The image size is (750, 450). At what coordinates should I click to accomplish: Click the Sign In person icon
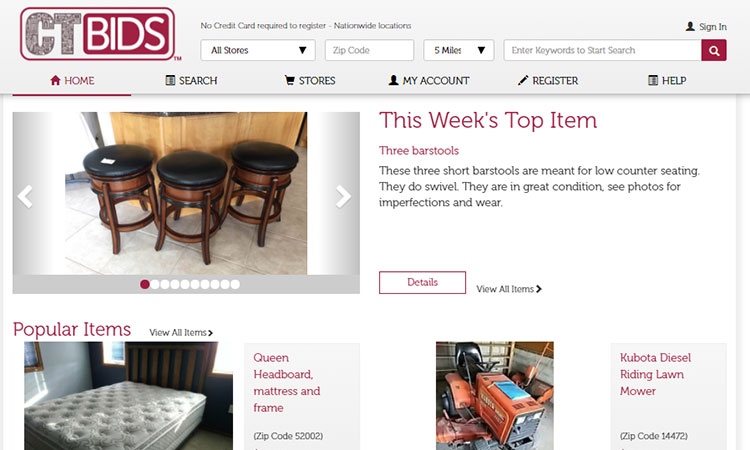pos(690,26)
